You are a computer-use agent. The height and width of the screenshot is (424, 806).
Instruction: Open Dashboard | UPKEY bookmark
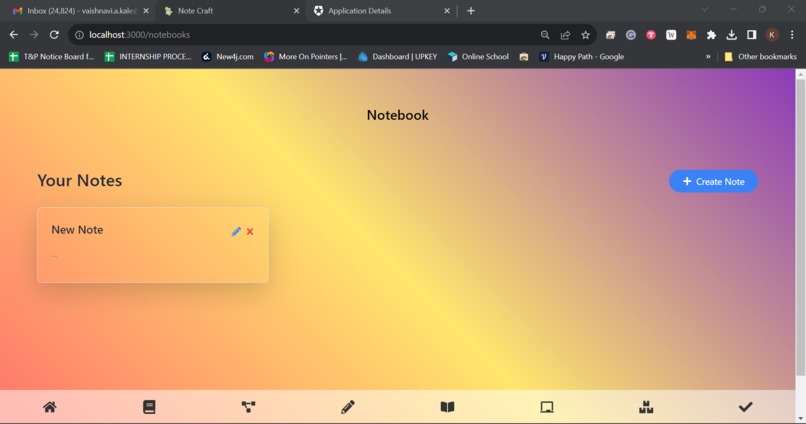tap(397, 57)
